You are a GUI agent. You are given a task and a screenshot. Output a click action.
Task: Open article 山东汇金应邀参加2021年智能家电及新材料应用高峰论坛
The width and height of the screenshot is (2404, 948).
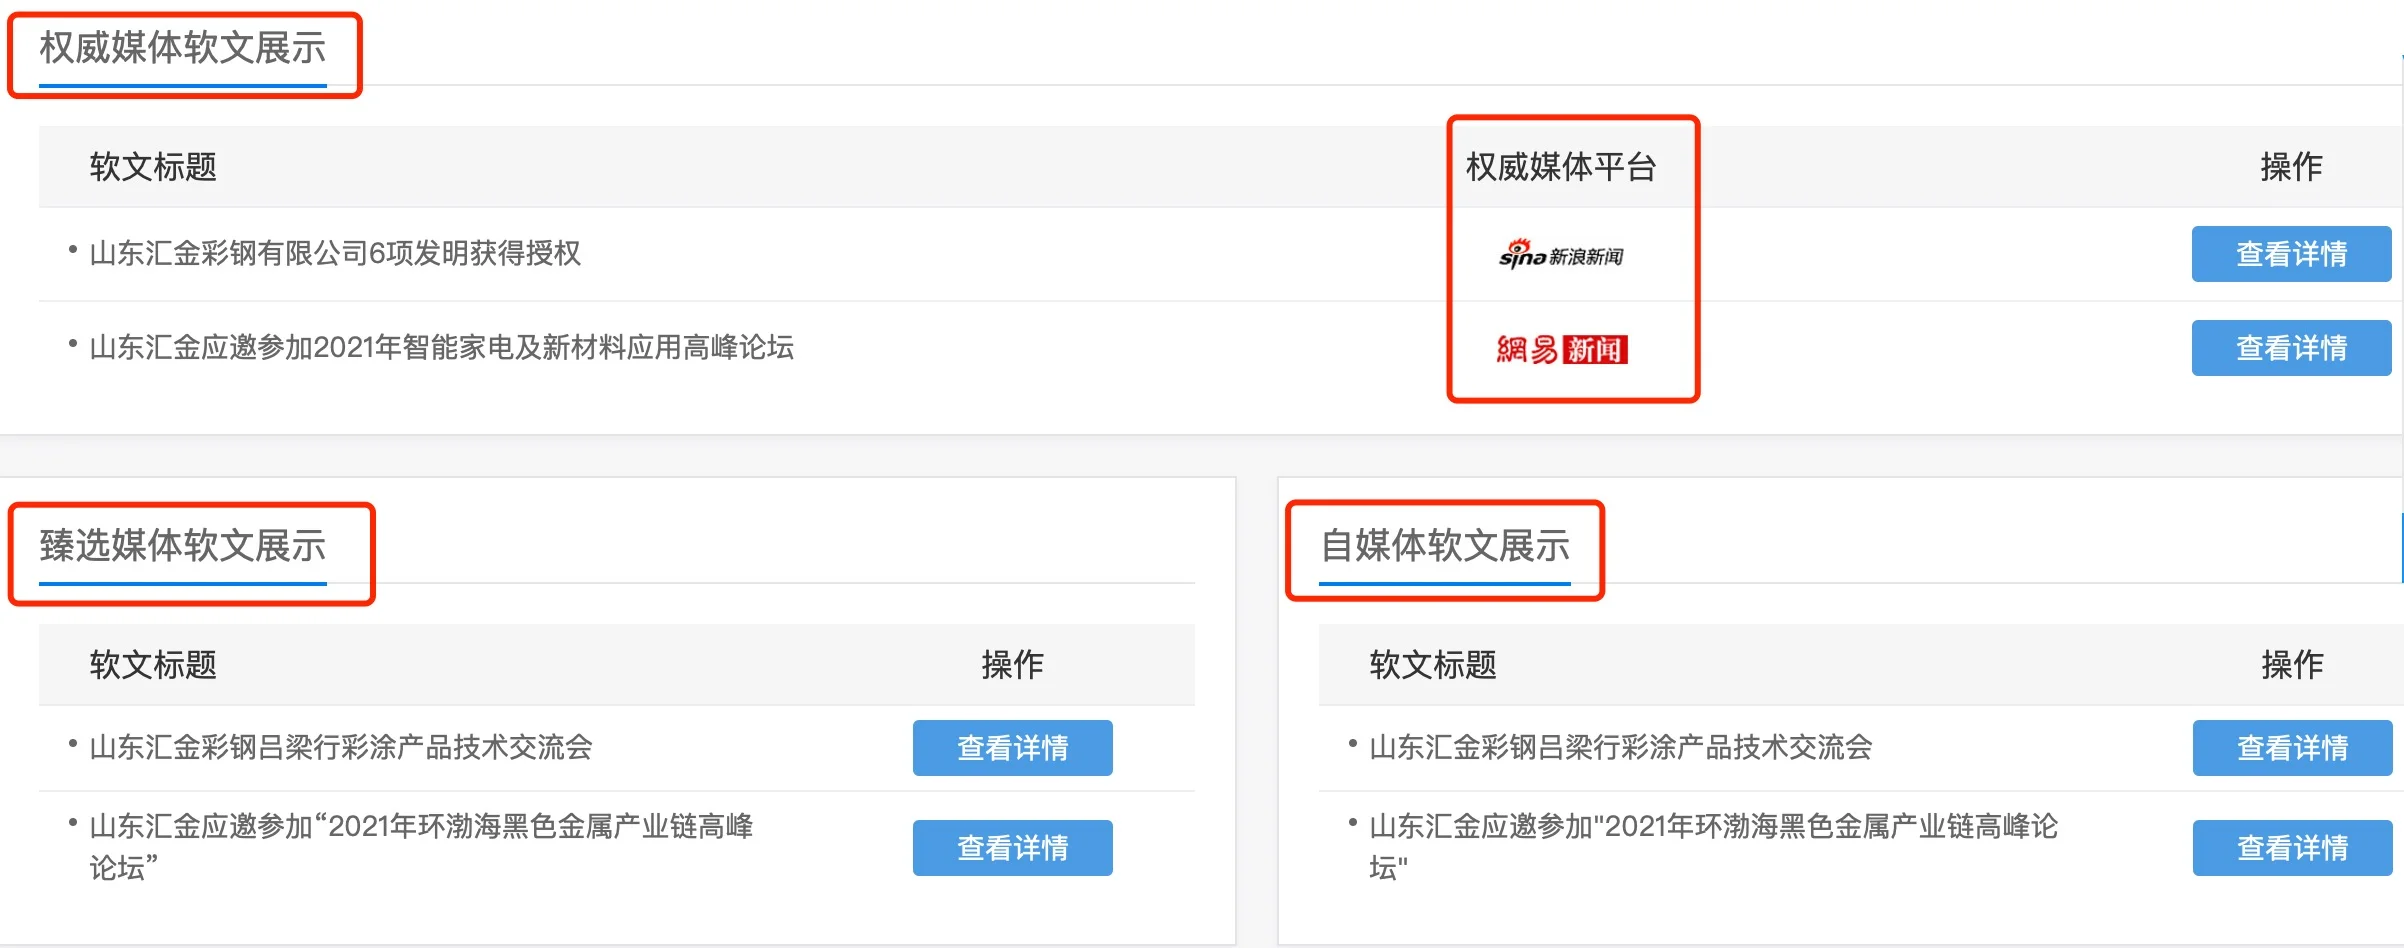(441, 347)
